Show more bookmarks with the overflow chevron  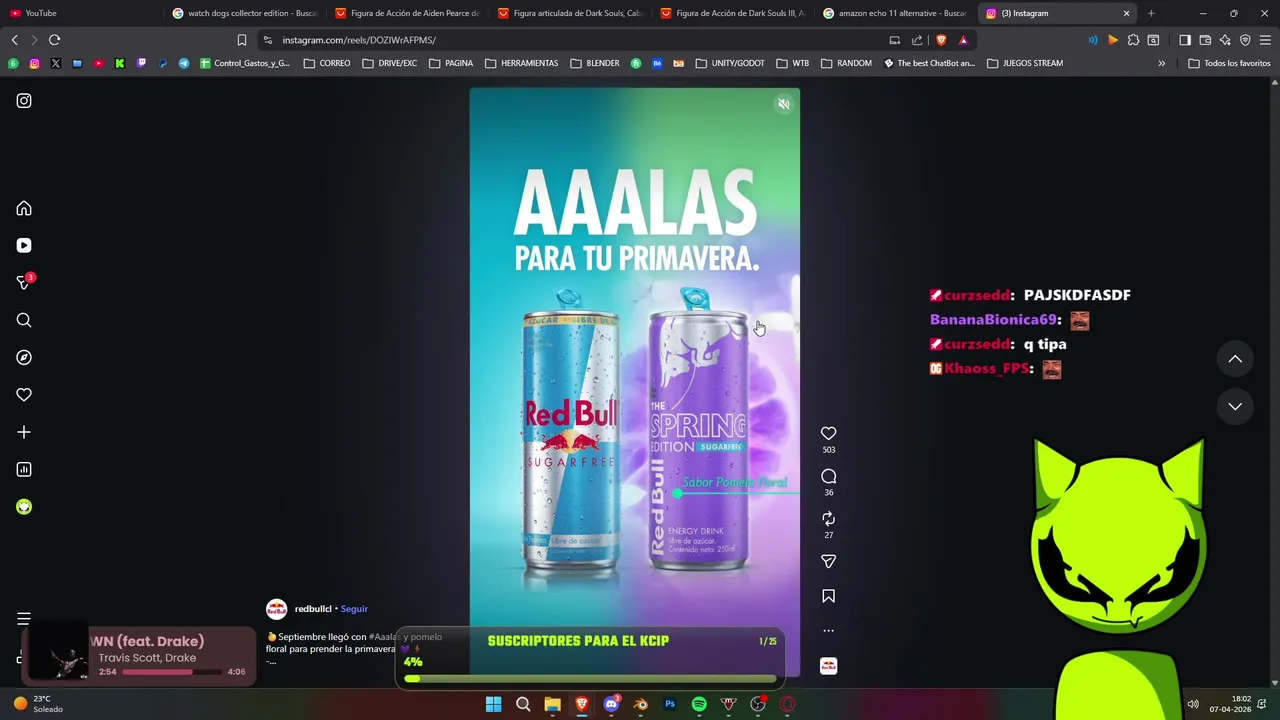[x=1161, y=63]
